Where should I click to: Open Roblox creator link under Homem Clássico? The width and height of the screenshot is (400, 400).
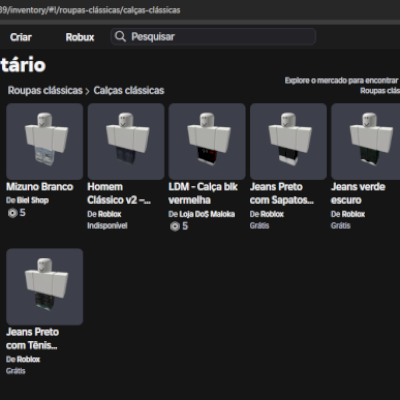[110, 214]
